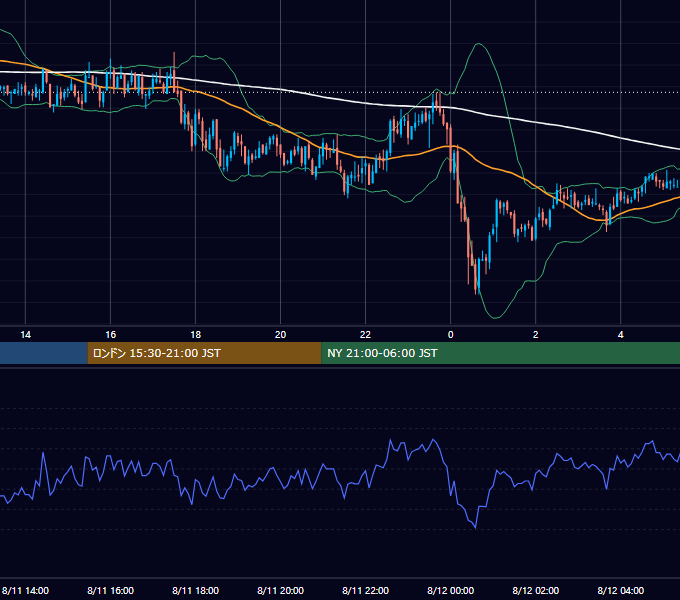
Task: Click the 8/12 00:00 date label
Action: point(451,590)
